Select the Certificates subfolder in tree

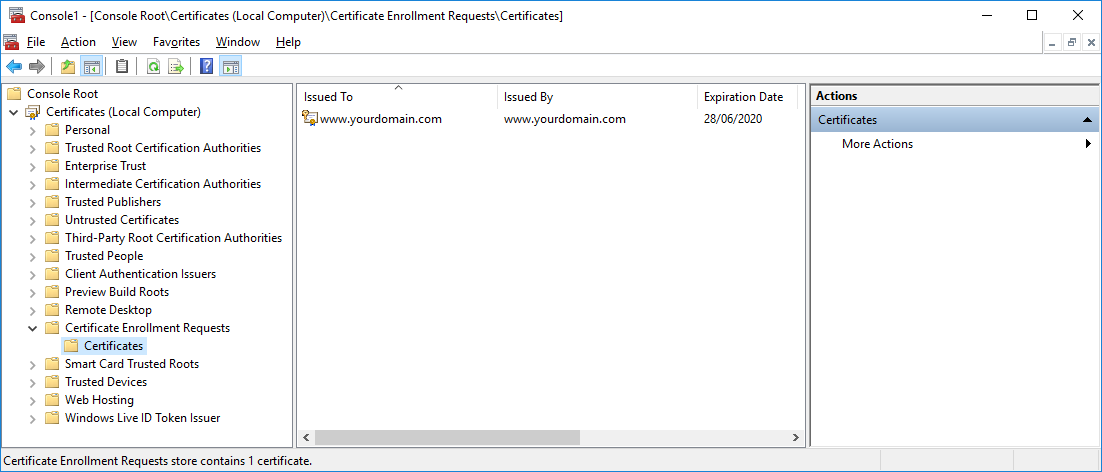click(113, 346)
